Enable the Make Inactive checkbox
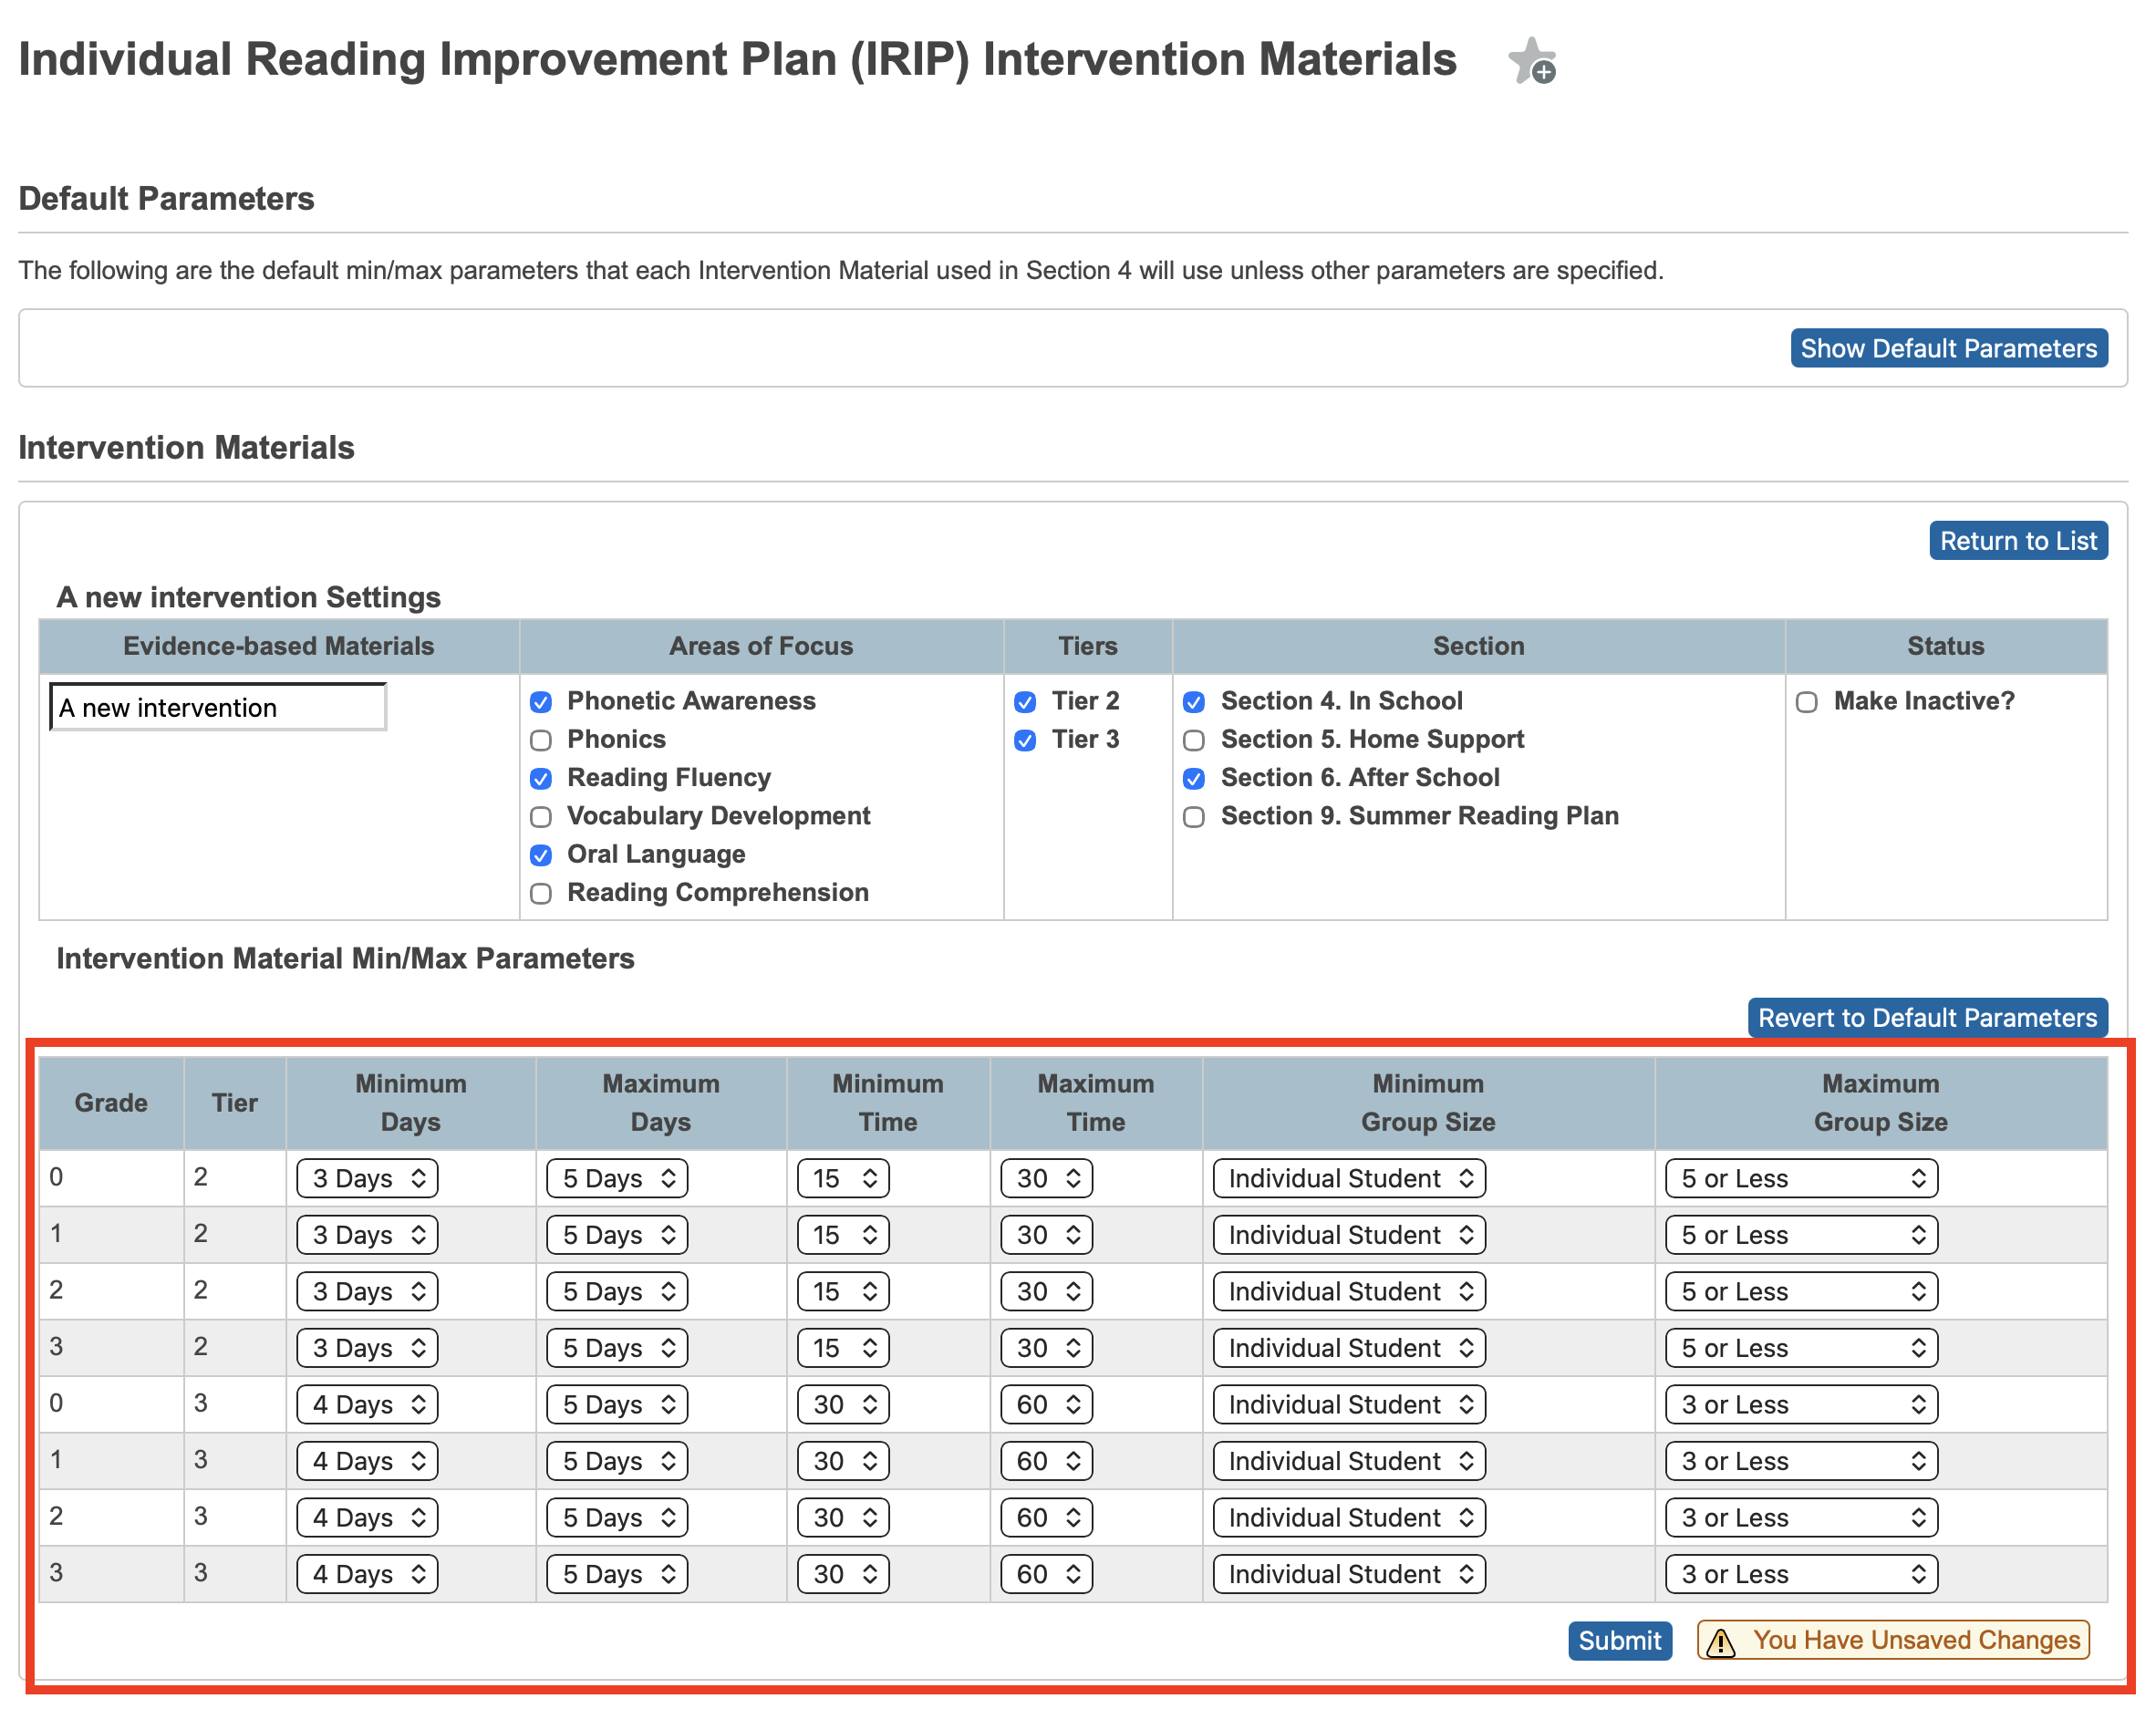 (1806, 702)
